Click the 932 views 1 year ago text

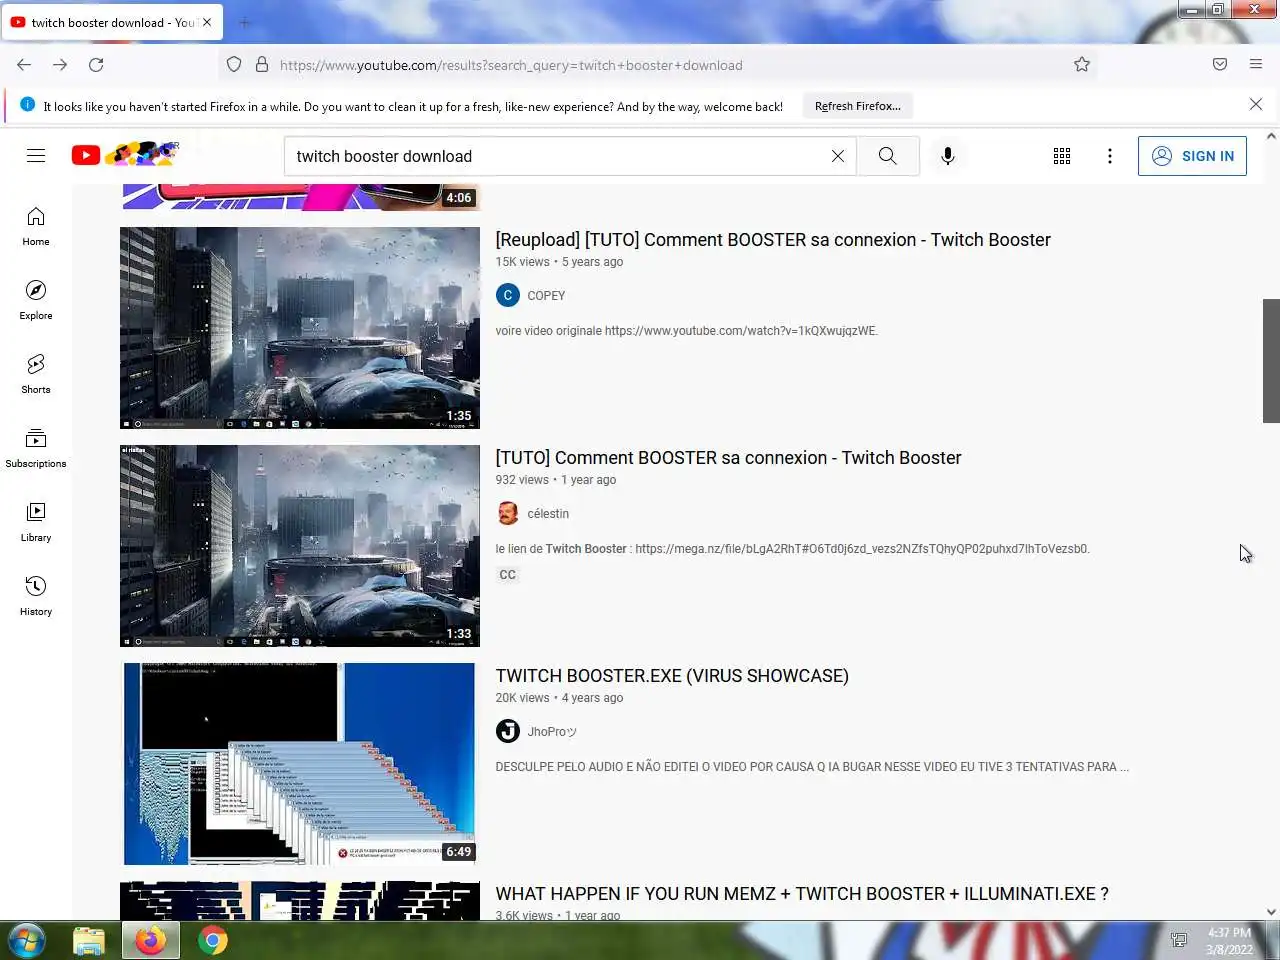[556, 480]
